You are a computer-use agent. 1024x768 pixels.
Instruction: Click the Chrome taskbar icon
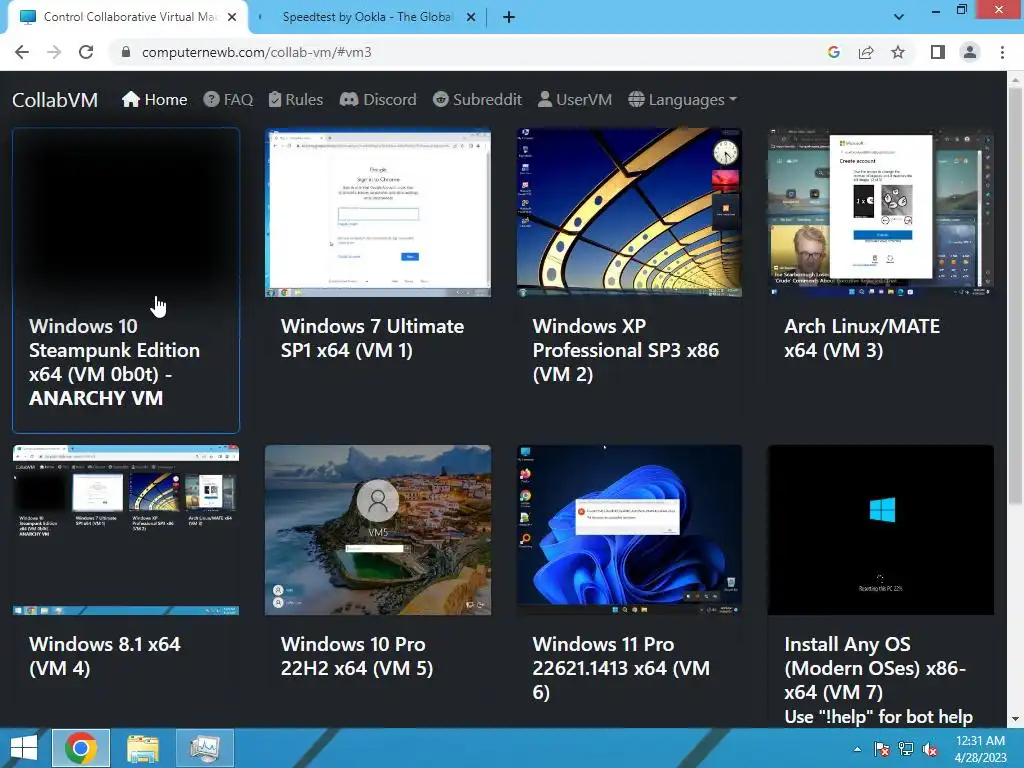click(81, 748)
